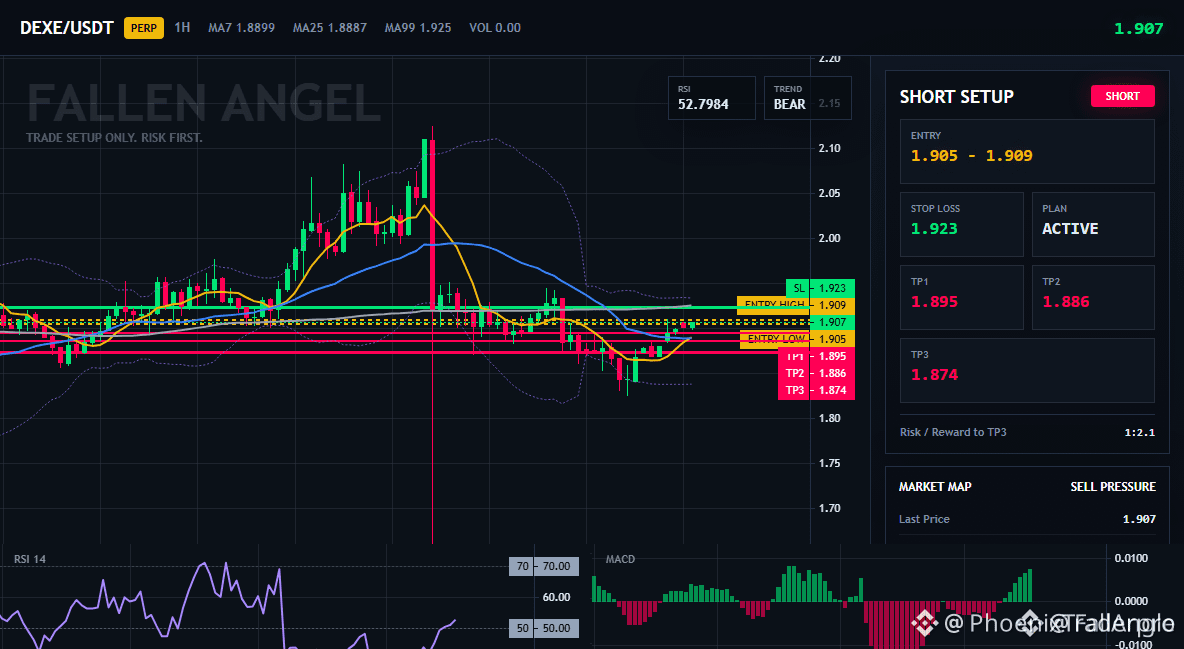The image size is (1184, 649).
Task: Click the red TP3 1.874 chart tag
Action: 816,391
